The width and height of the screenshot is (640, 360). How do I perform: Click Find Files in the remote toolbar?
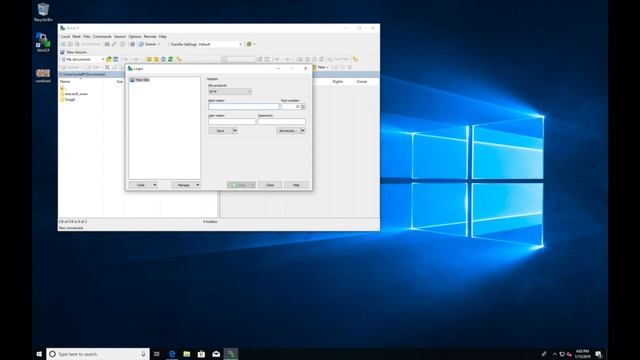click(x=339, y=59)
